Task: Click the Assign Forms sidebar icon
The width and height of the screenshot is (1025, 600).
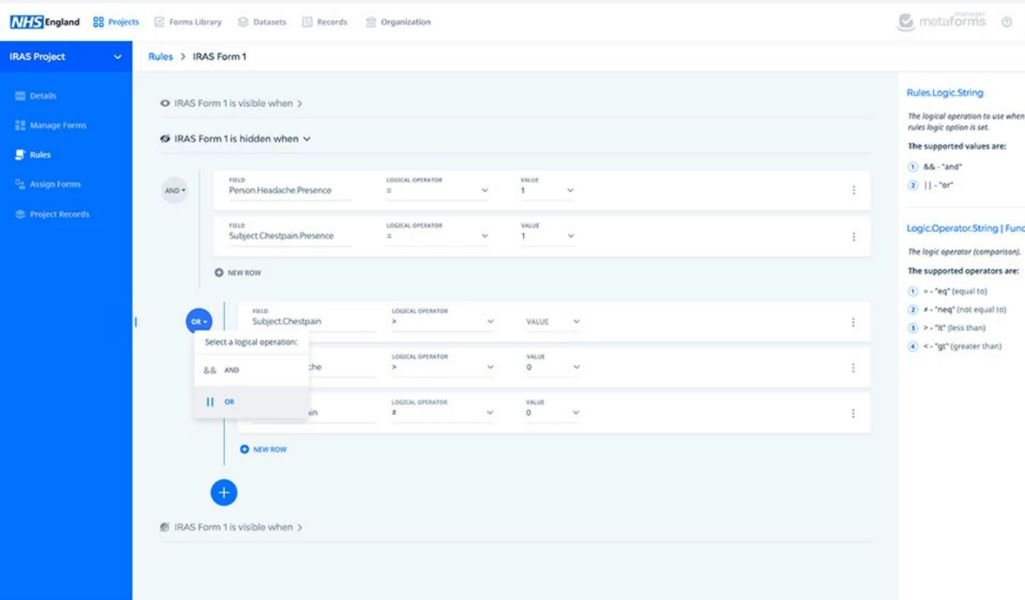Action: point(20,184)
